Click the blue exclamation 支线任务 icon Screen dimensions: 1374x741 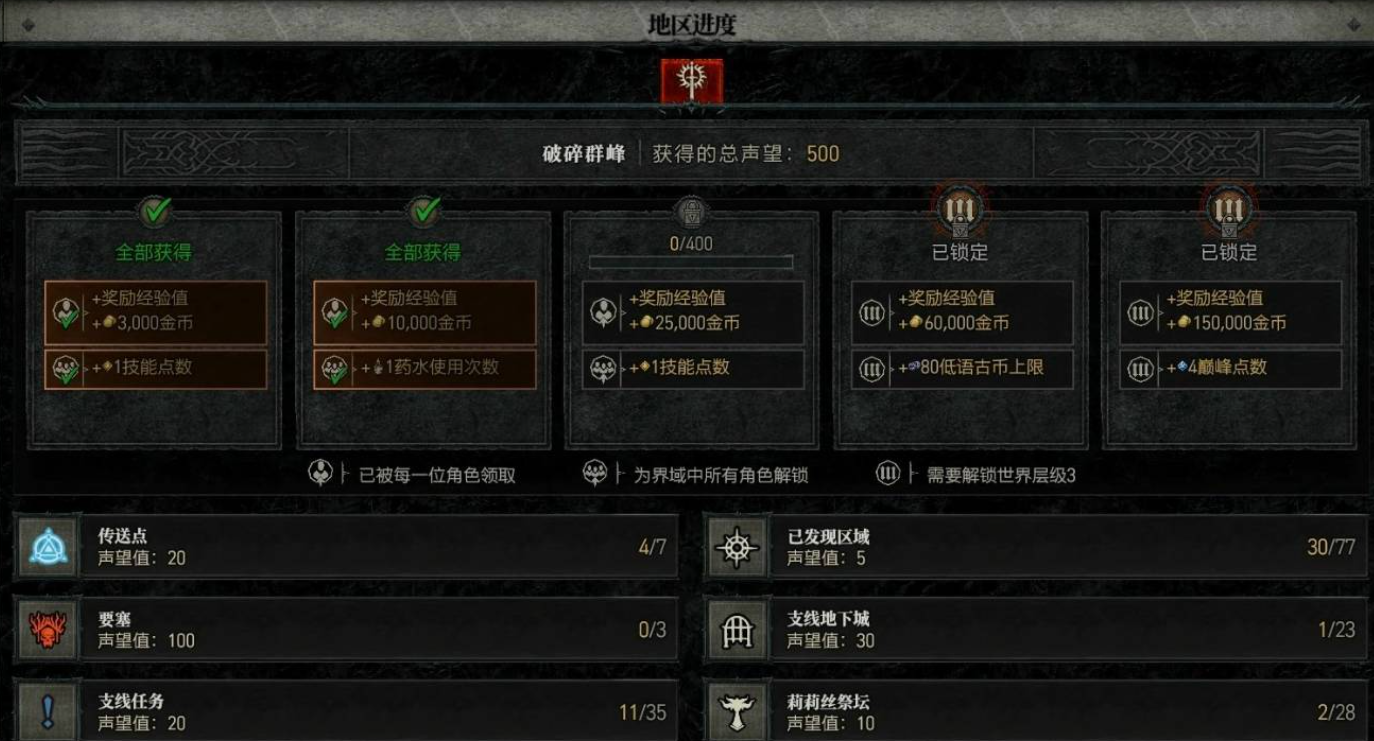point(48,712)
